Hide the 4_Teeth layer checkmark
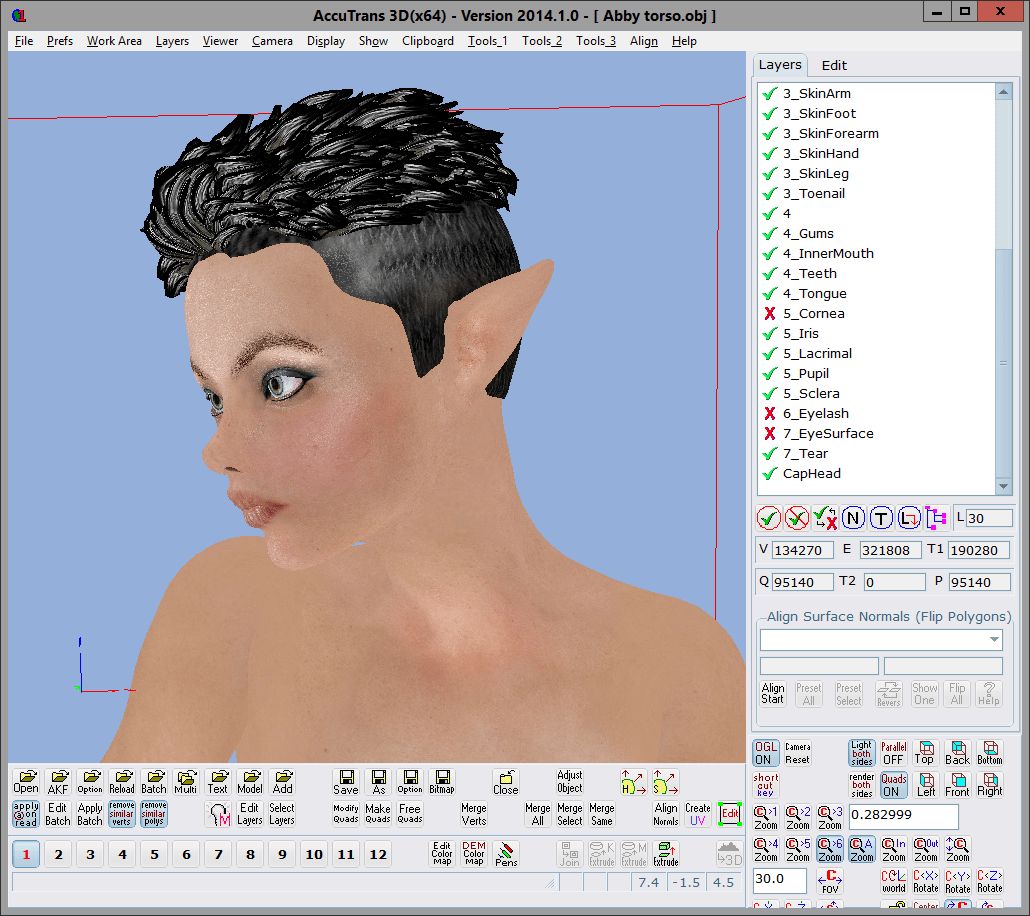This screenshot has height=916, width=1030. click(x=770, y=274)
